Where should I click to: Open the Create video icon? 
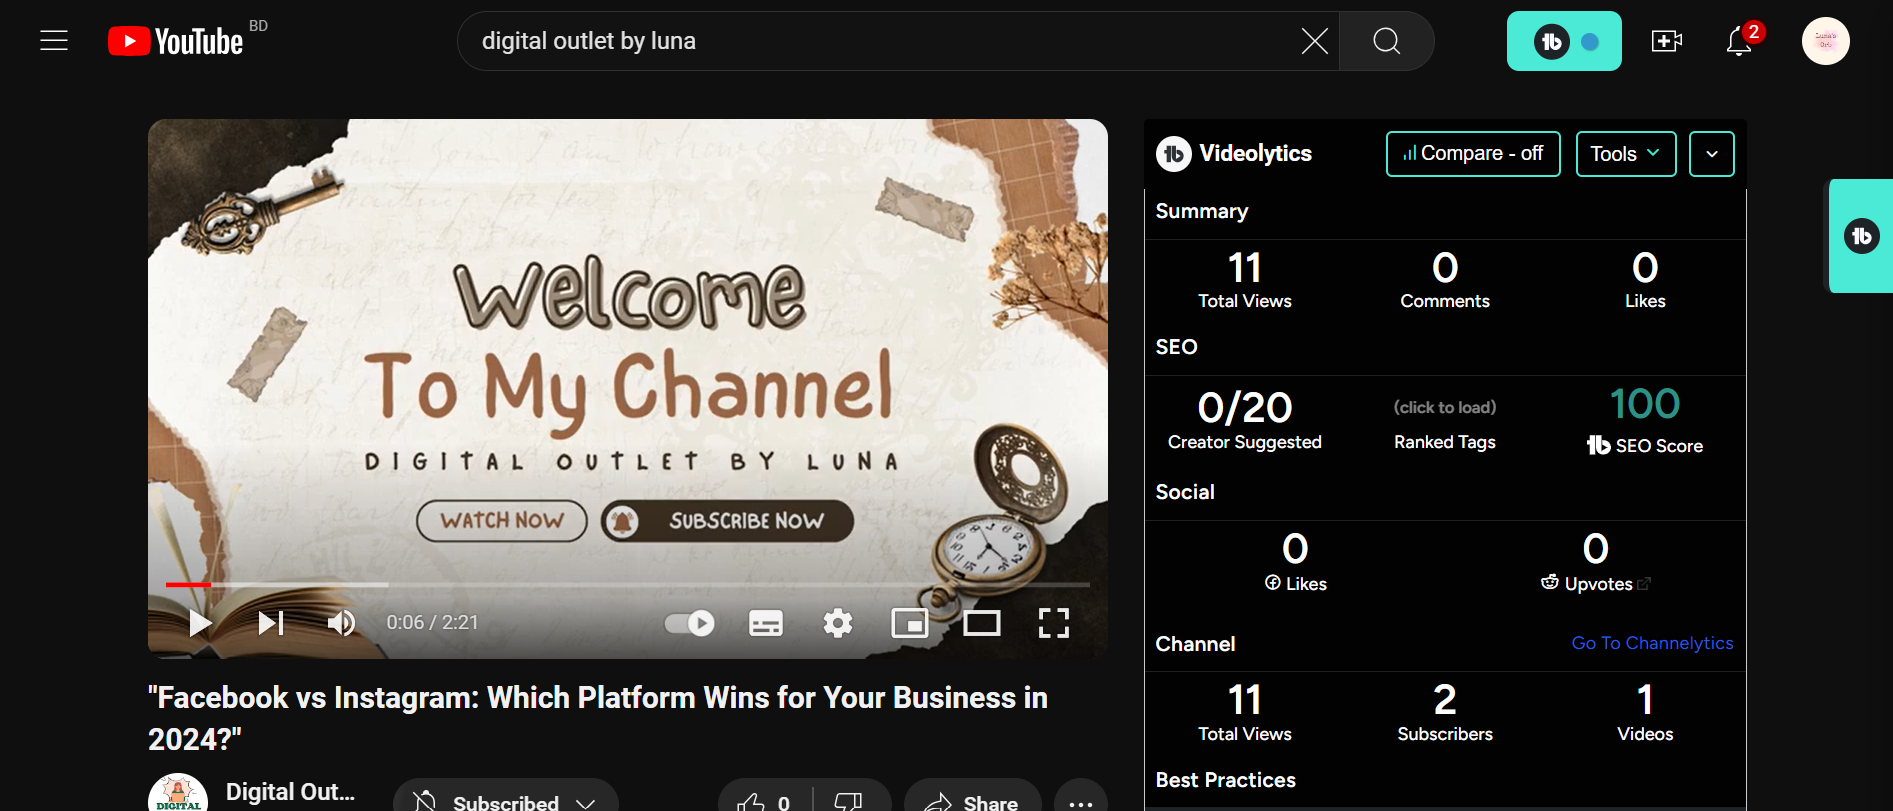coord(1666,41)
